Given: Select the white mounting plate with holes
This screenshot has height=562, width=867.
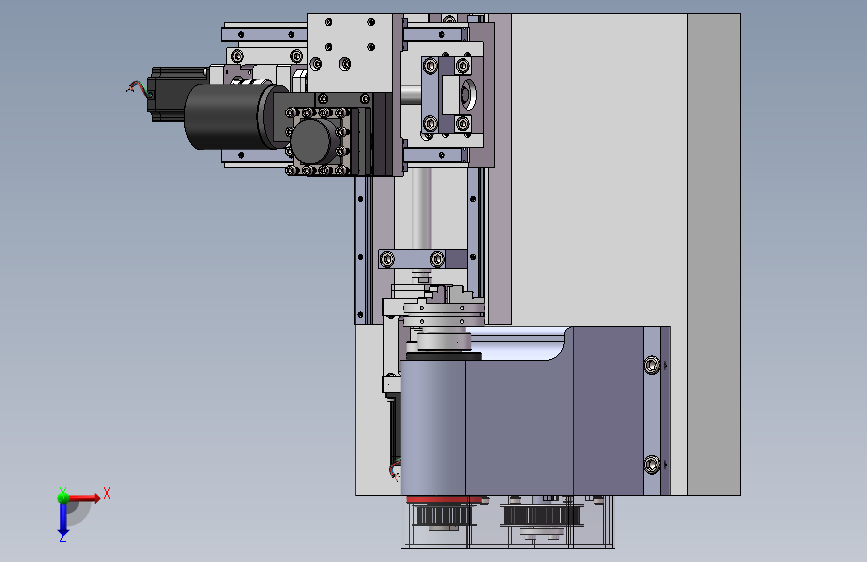Looking at the screenshot, I should (x=350, y=53).
